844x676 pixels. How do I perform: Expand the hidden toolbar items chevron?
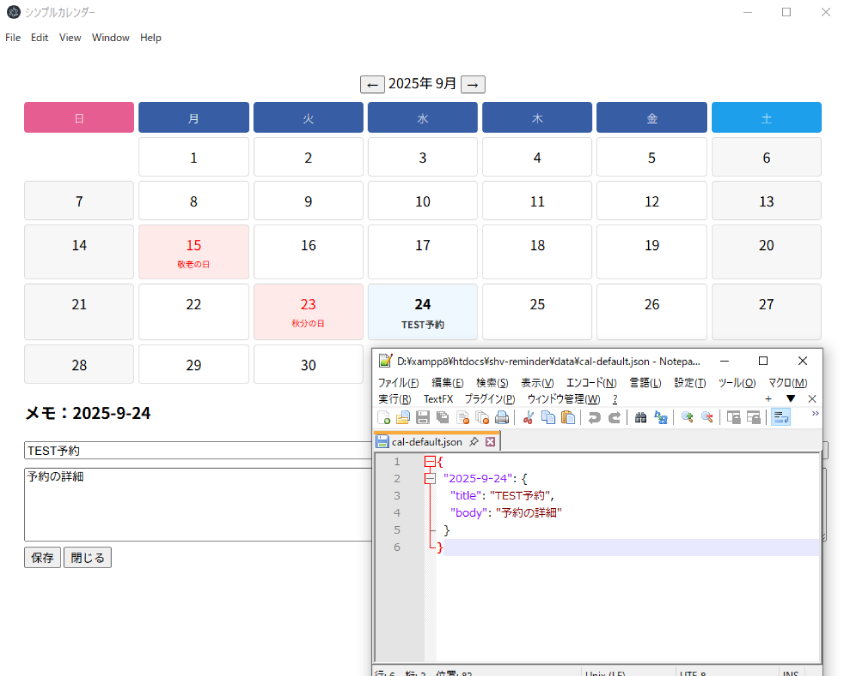[814, 413]
